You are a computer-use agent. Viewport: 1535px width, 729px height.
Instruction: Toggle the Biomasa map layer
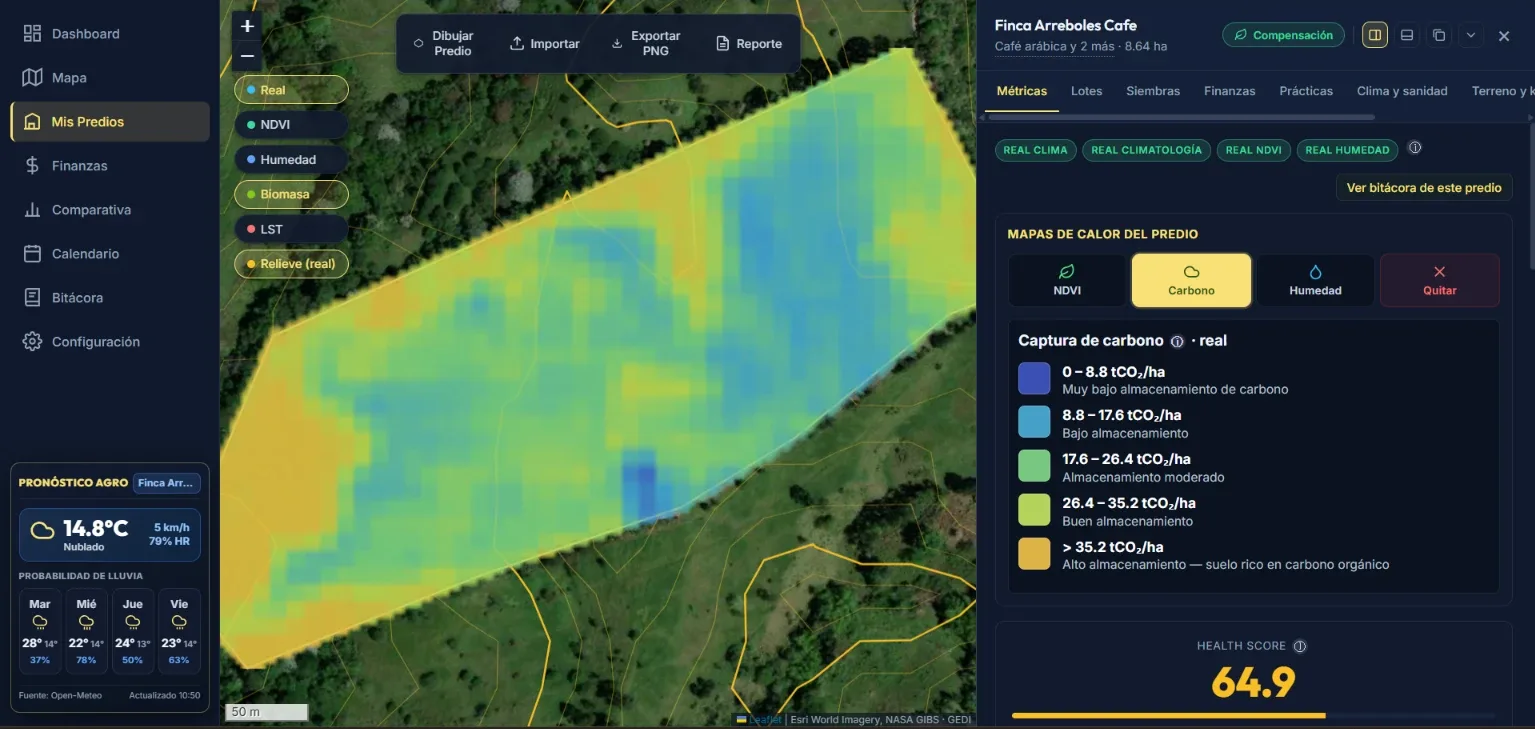click(291, 194)
